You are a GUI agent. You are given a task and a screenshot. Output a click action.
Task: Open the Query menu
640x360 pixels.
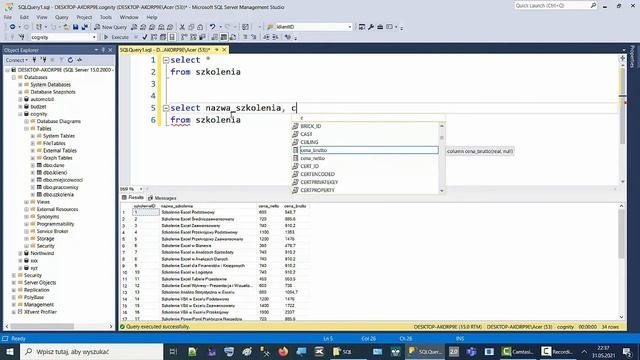click(x=62, y=17)
